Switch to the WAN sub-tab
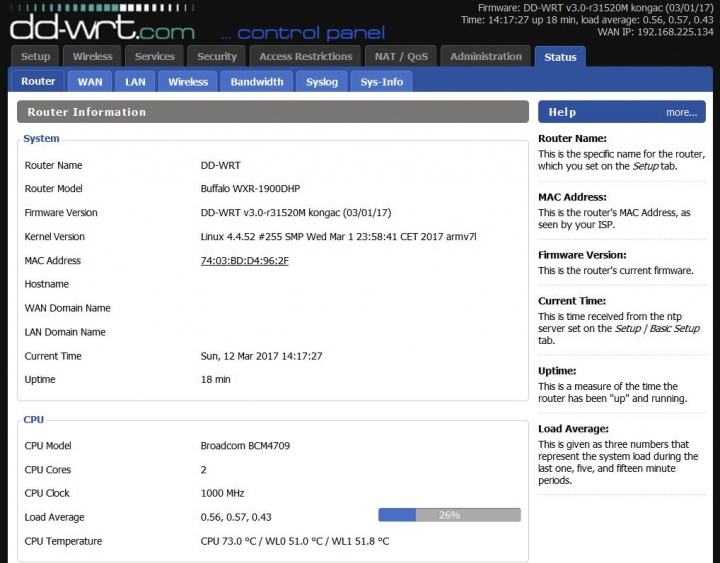720x563 pixels. pos(90,82)
